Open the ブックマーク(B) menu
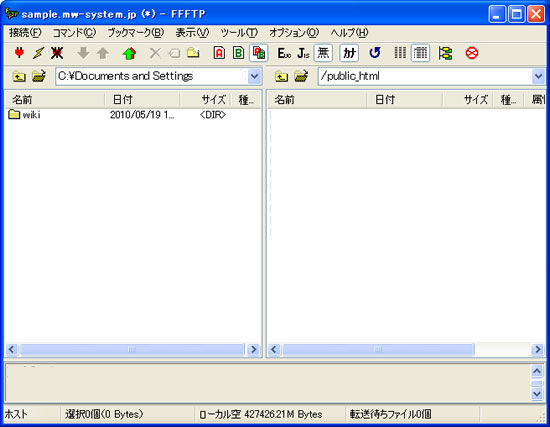550x427 pixels. tap(135, 33)
